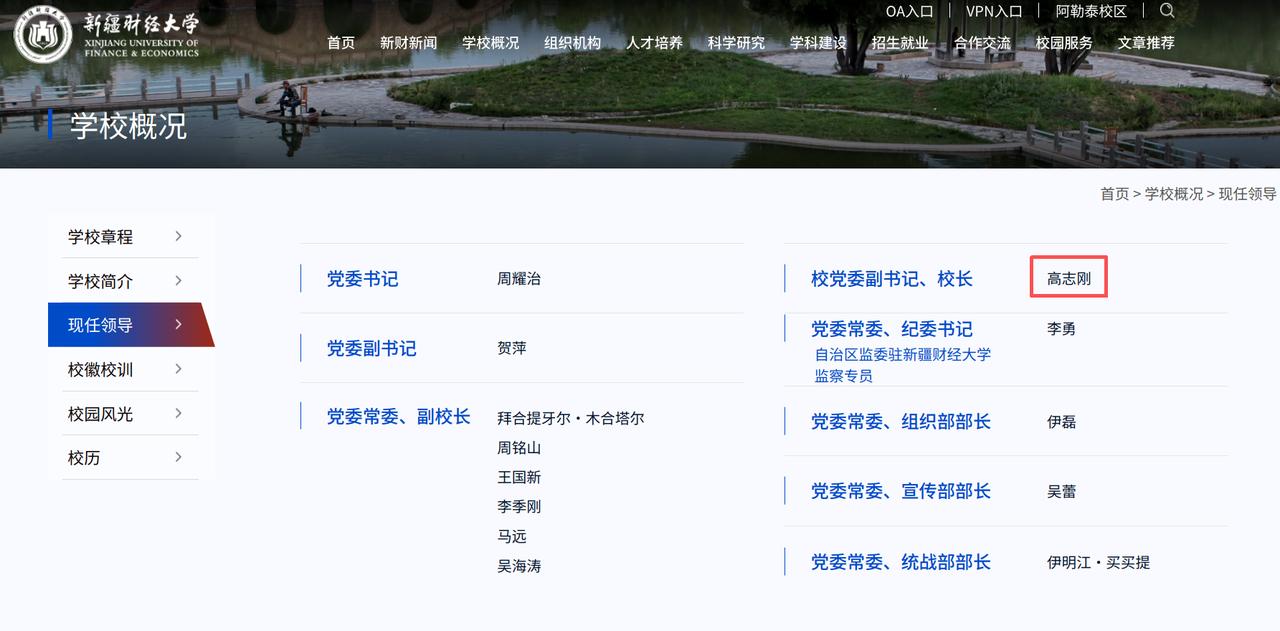Open 校园服务 menu item
1280x631 pixels.
tap(1064, 43)
